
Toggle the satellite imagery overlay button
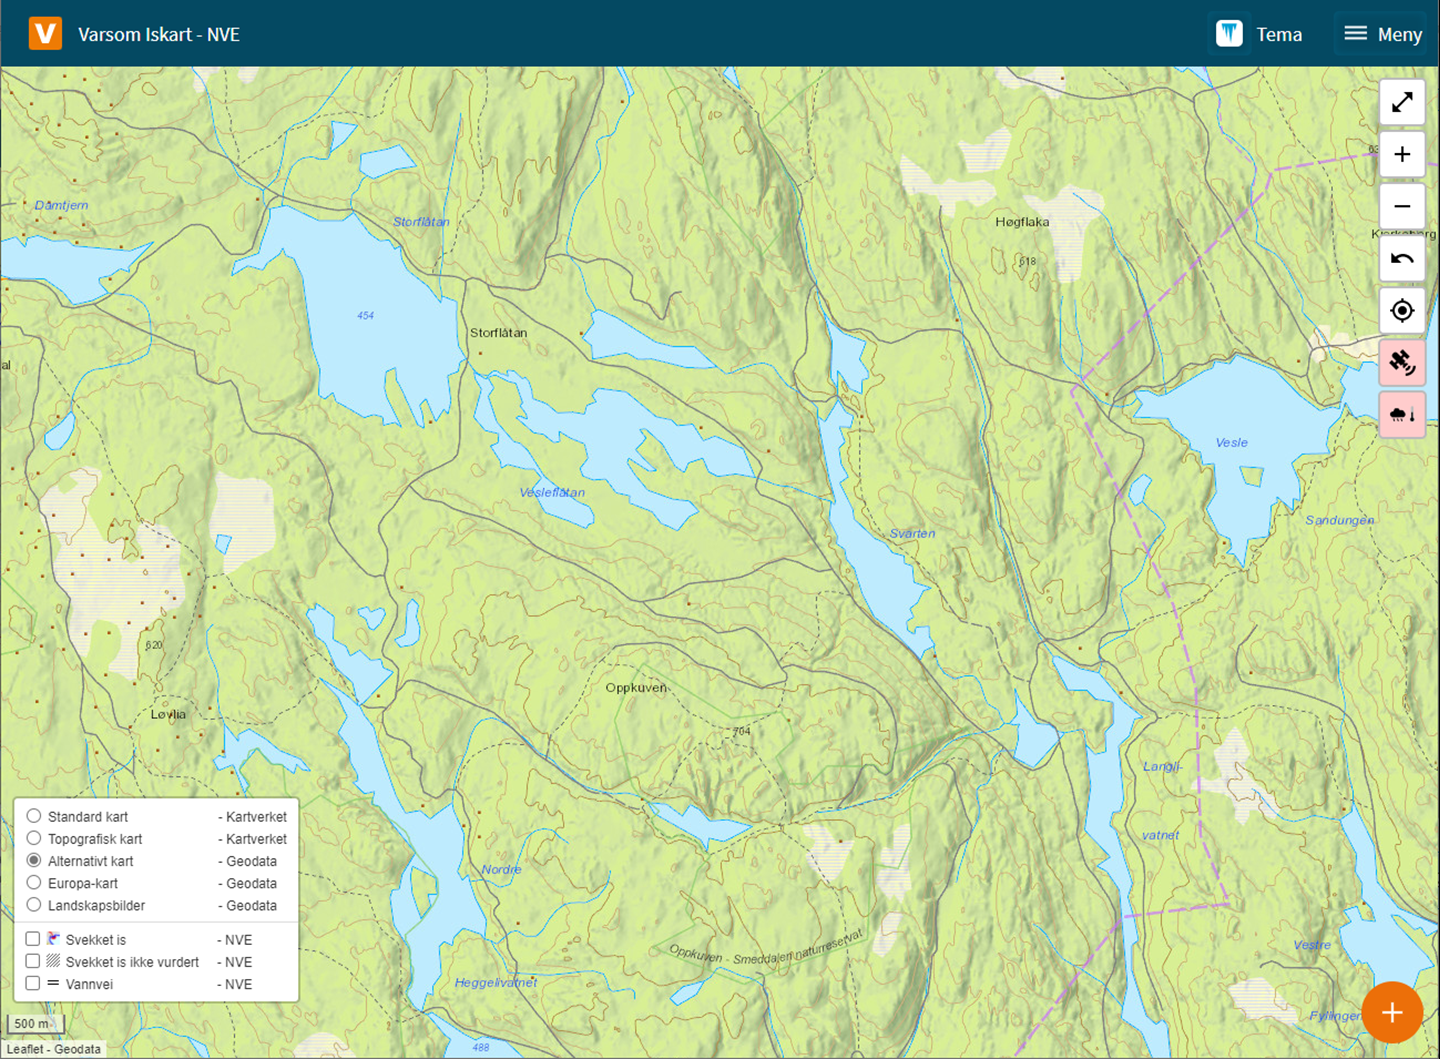point(1402,362)
